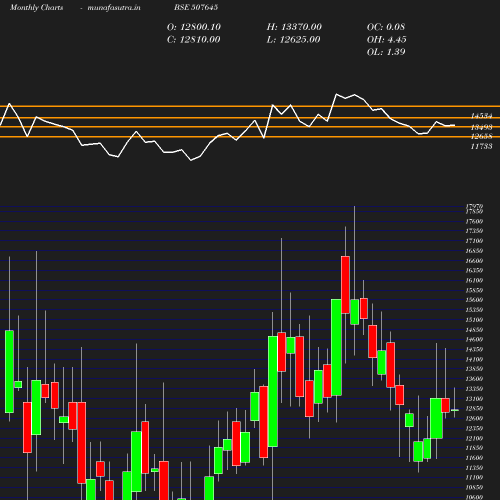This screenshot has height=500, width=500.
Task: Click the 16100 price axis label
Action: click(x=474, y=280)
